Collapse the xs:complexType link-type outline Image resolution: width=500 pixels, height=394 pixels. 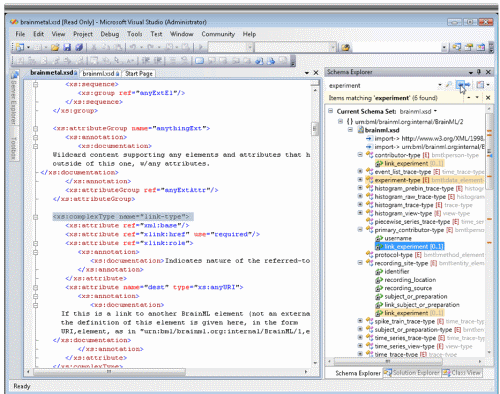coord(36,217)
